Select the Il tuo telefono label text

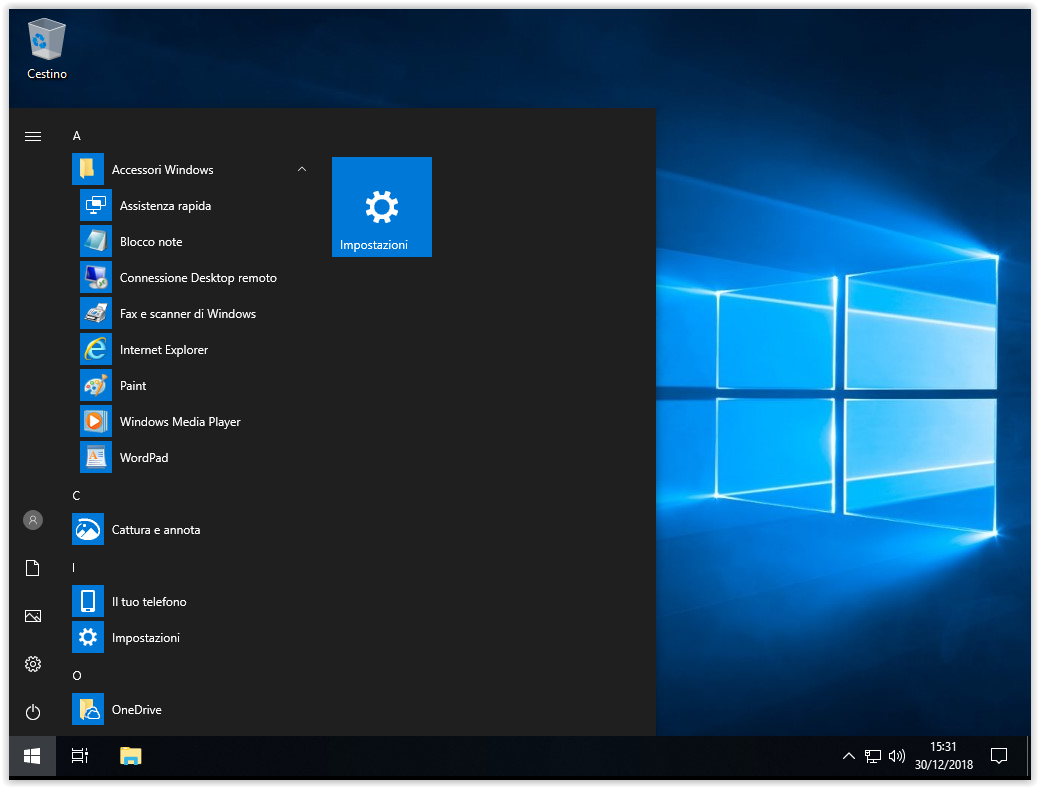point(149,602)
